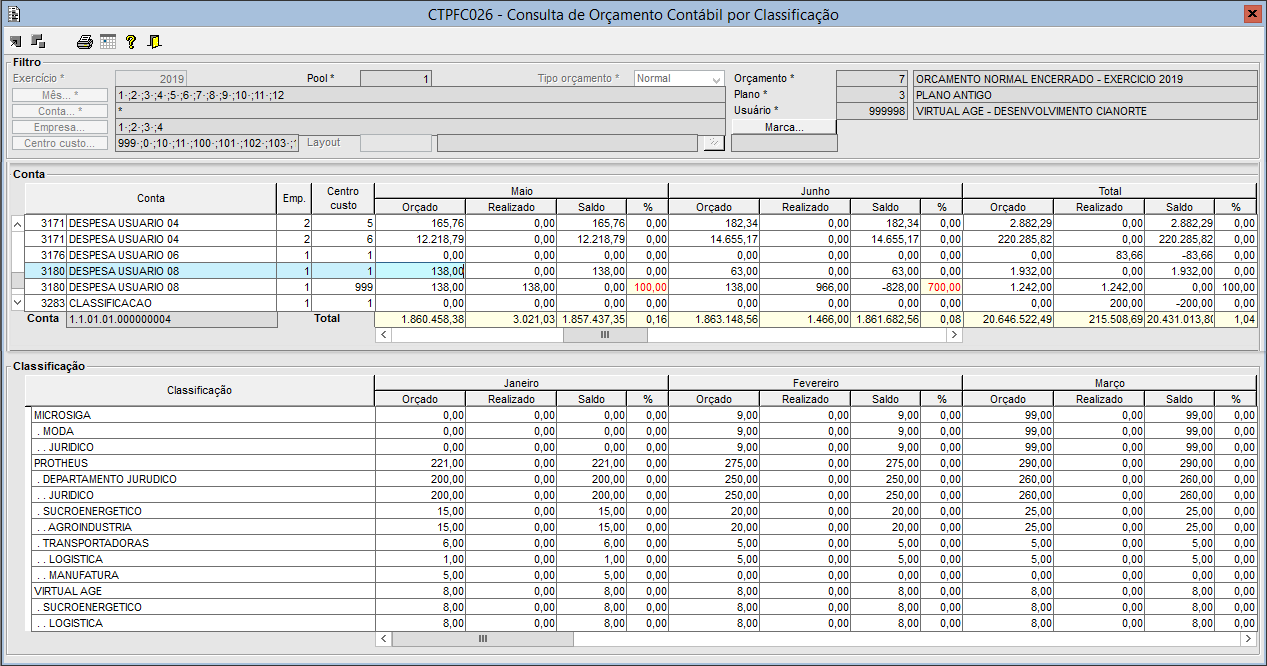Click the Centro custo... button
This screenshot has height=666, width=1267.
coord(60,144)
